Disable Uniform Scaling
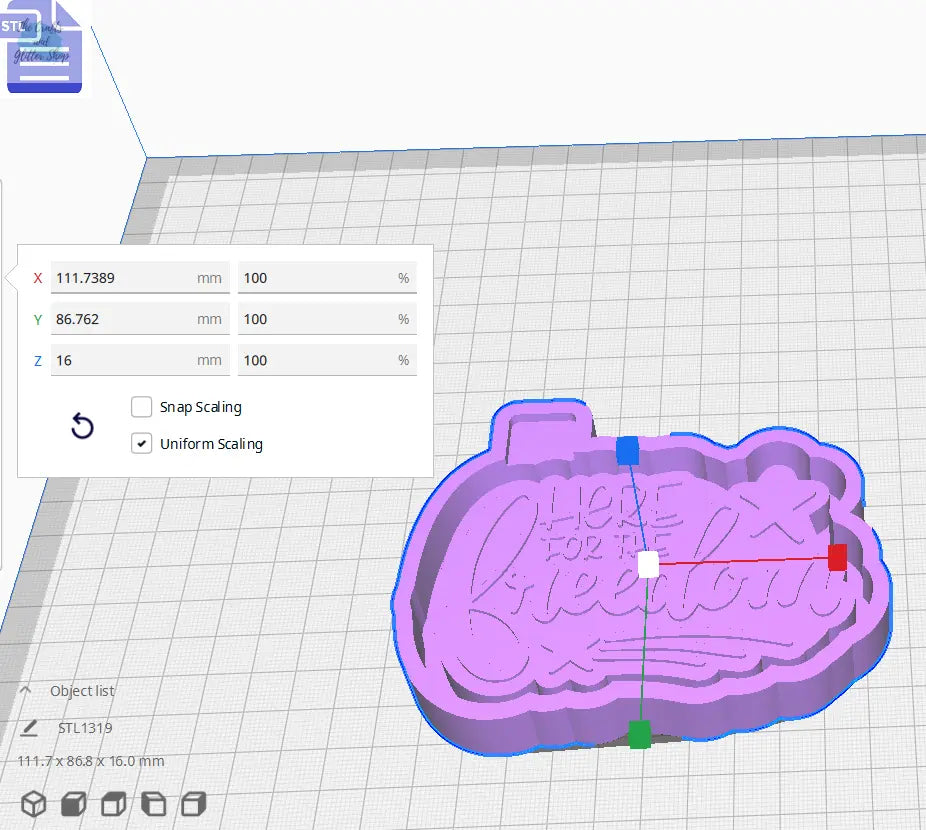Screen dimensions: 926x830 pos(141,444)
